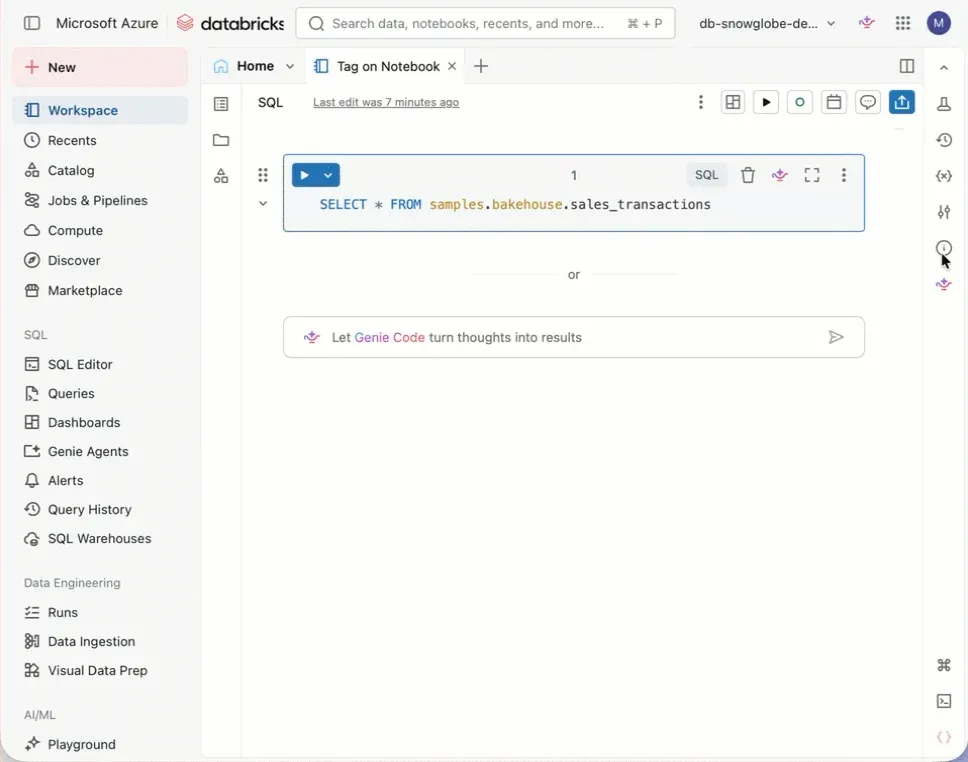Click the blue Share upload button
Image resolution: width=968 pixels, height=762 pixels.
901,103
